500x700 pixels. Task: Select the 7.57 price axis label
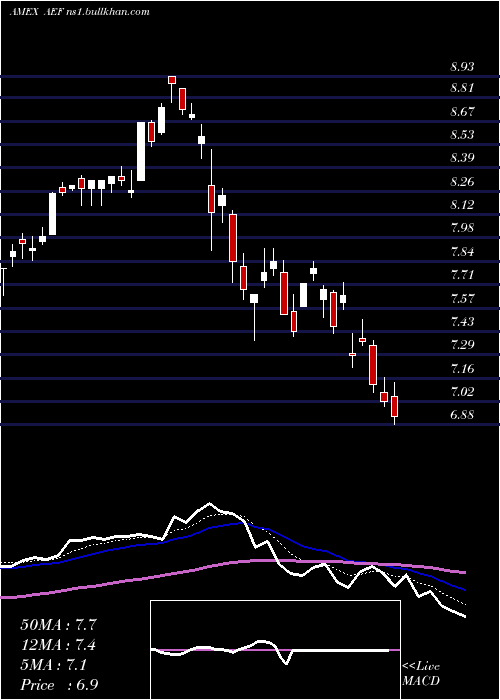[462, 299]
